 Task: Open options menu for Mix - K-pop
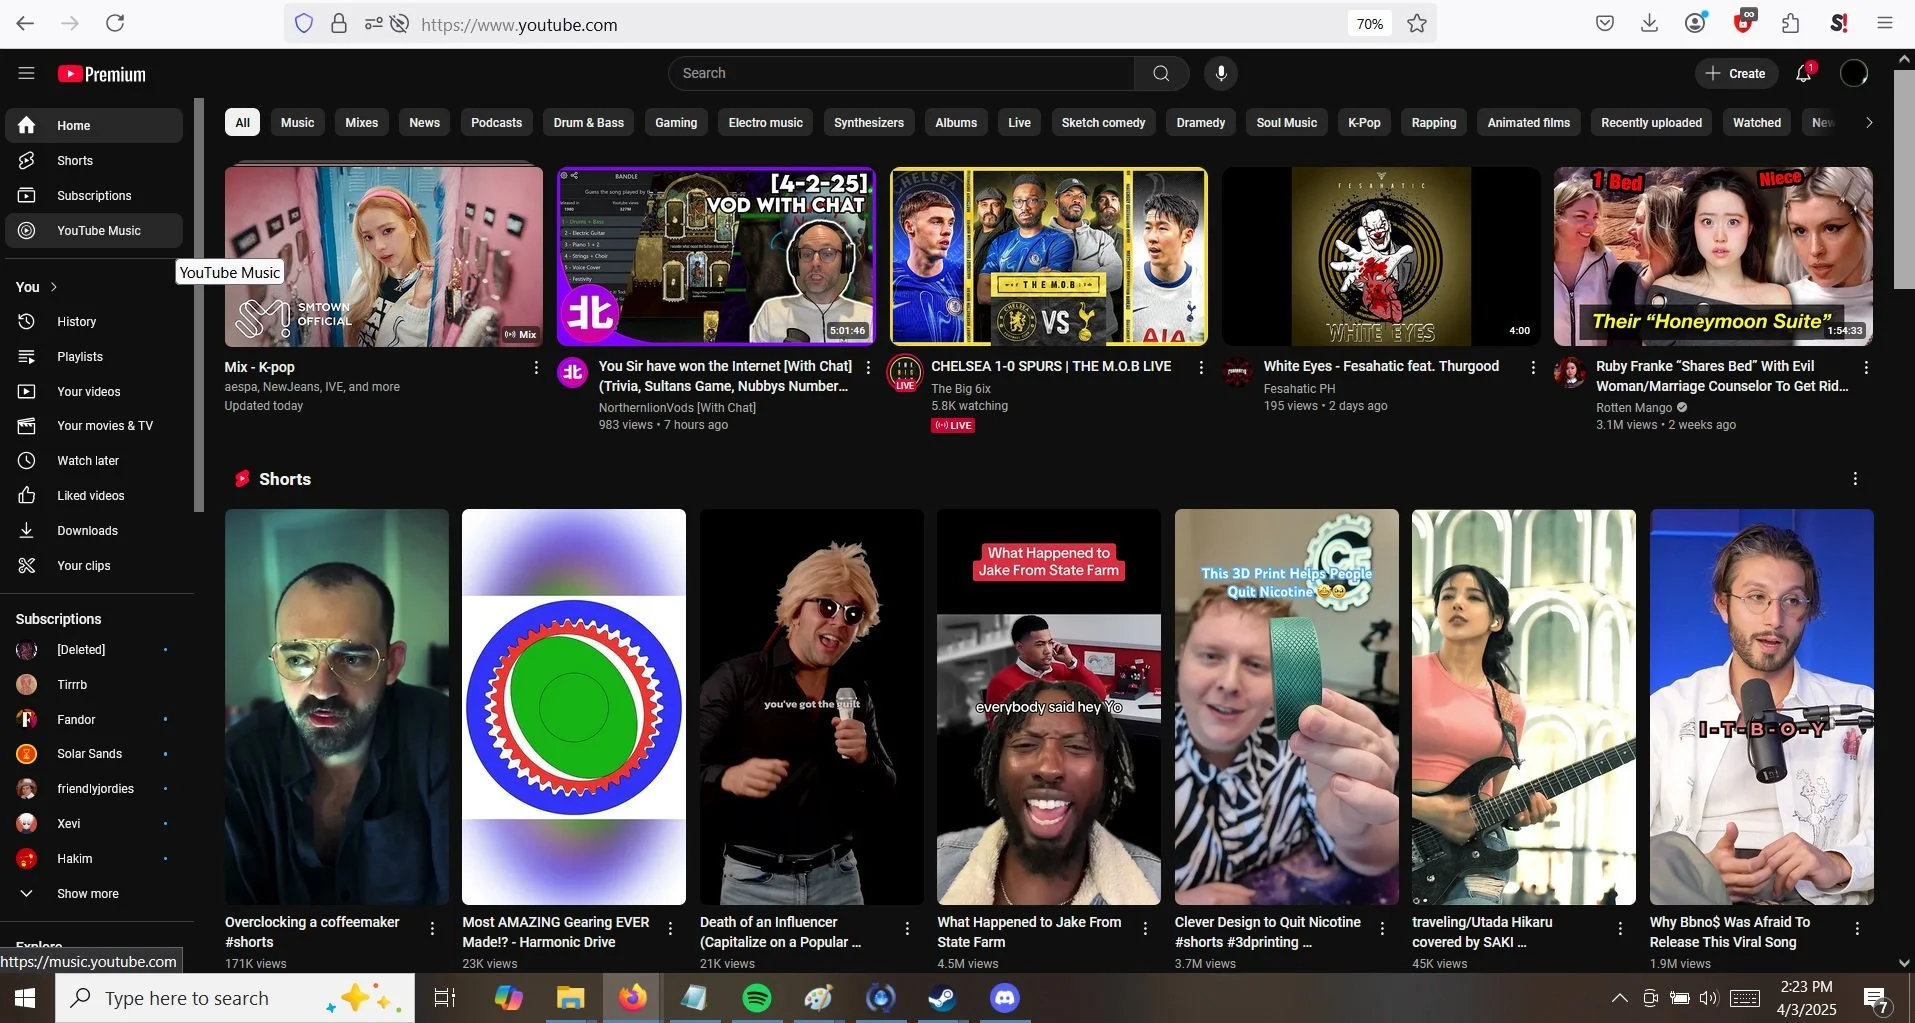[x=536, y=368]
